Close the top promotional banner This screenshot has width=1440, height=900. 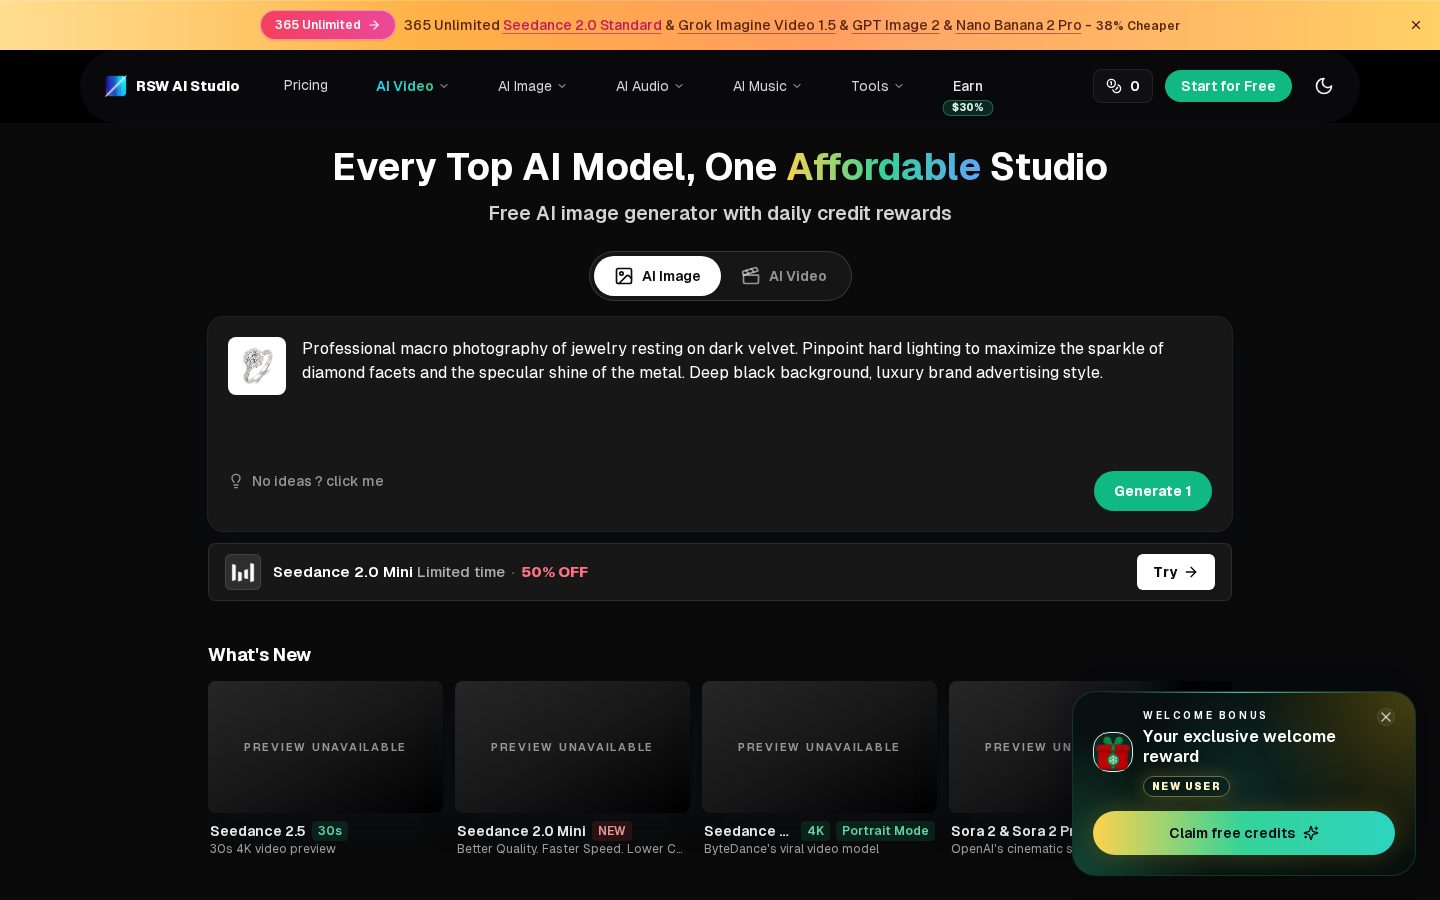(x=1416, y=25)
